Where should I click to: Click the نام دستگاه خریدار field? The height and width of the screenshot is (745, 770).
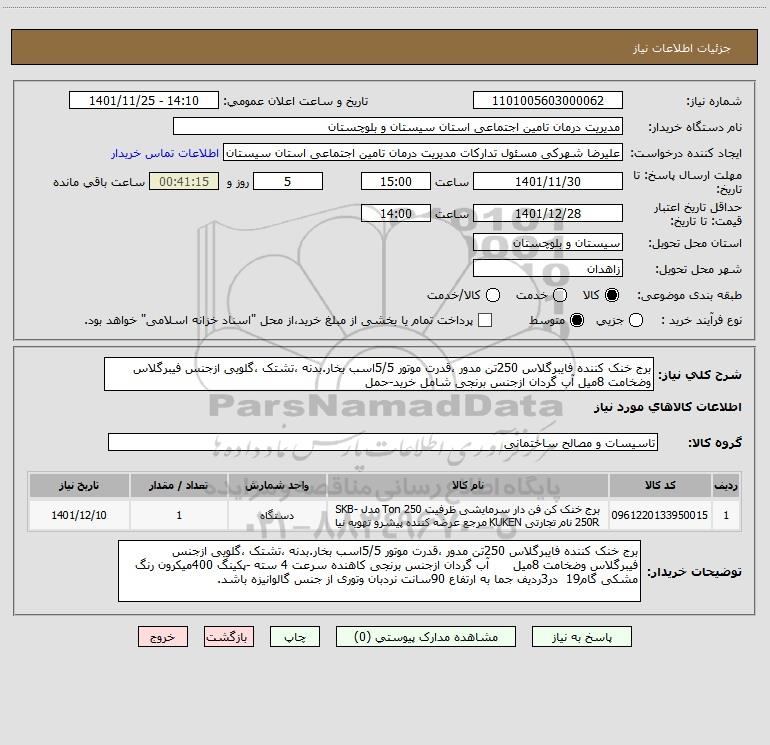pyautogui.click(x=398, y=127)
